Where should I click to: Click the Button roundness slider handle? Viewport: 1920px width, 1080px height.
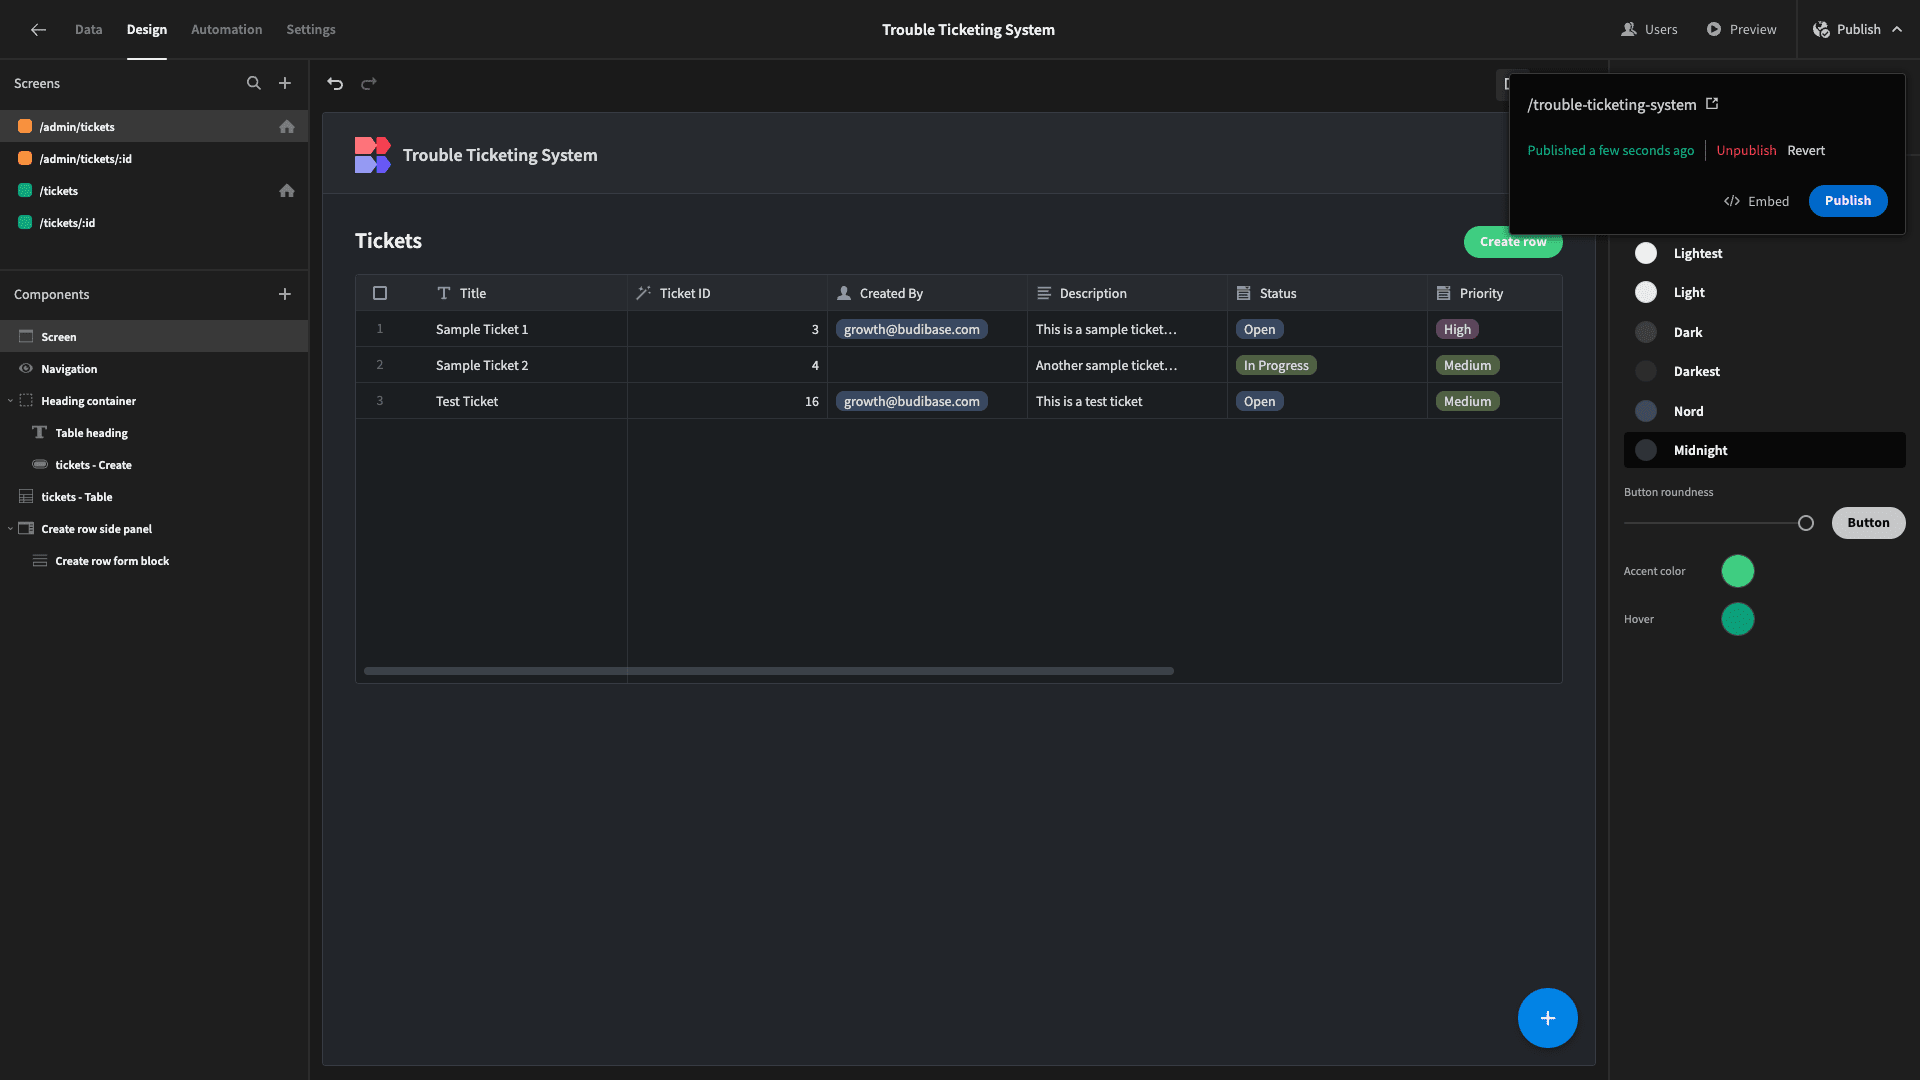[x=1805, y=523]
